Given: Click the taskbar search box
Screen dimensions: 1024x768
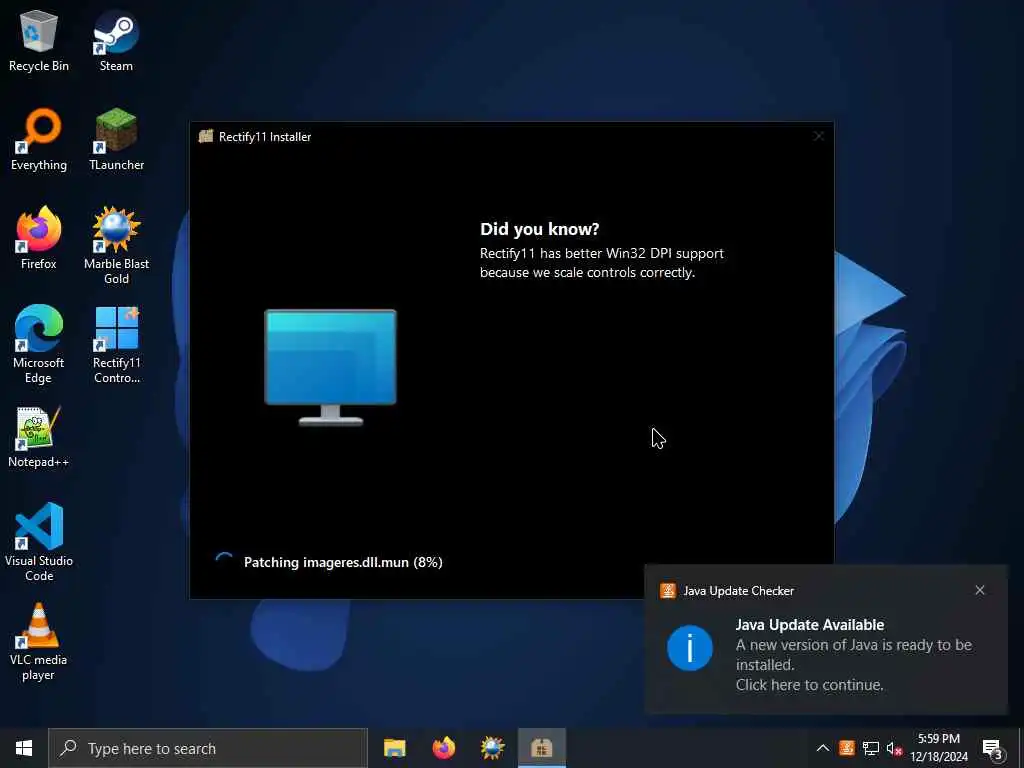Looking at the screenshot, I should pyautogui.click(x=208, y=748).
